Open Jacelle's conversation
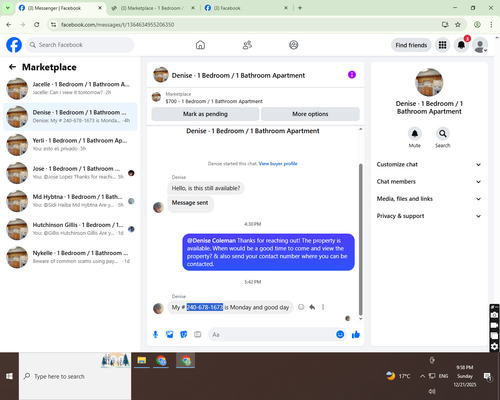 [x=70, y=89]
